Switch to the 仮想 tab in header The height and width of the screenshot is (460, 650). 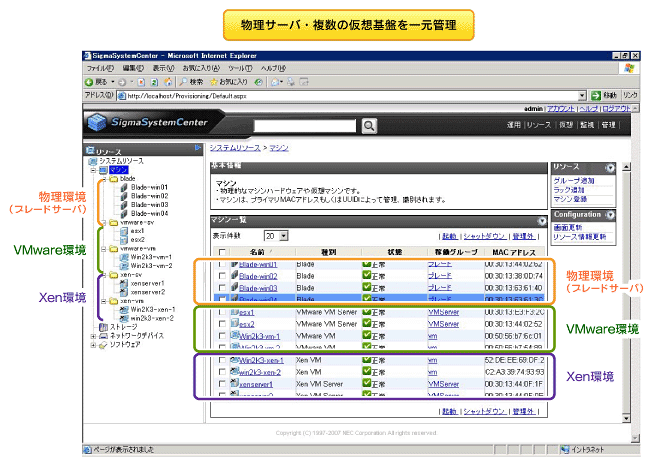pos(565,125)
